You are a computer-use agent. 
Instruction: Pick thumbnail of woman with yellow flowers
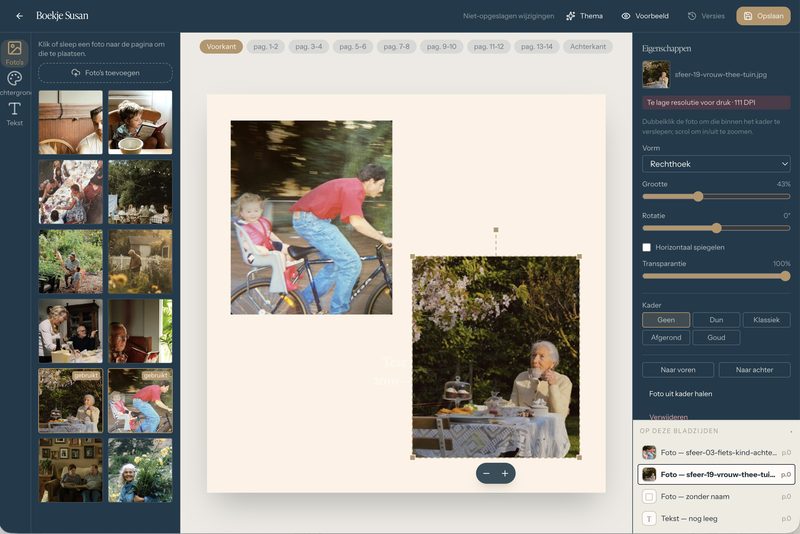140,470
